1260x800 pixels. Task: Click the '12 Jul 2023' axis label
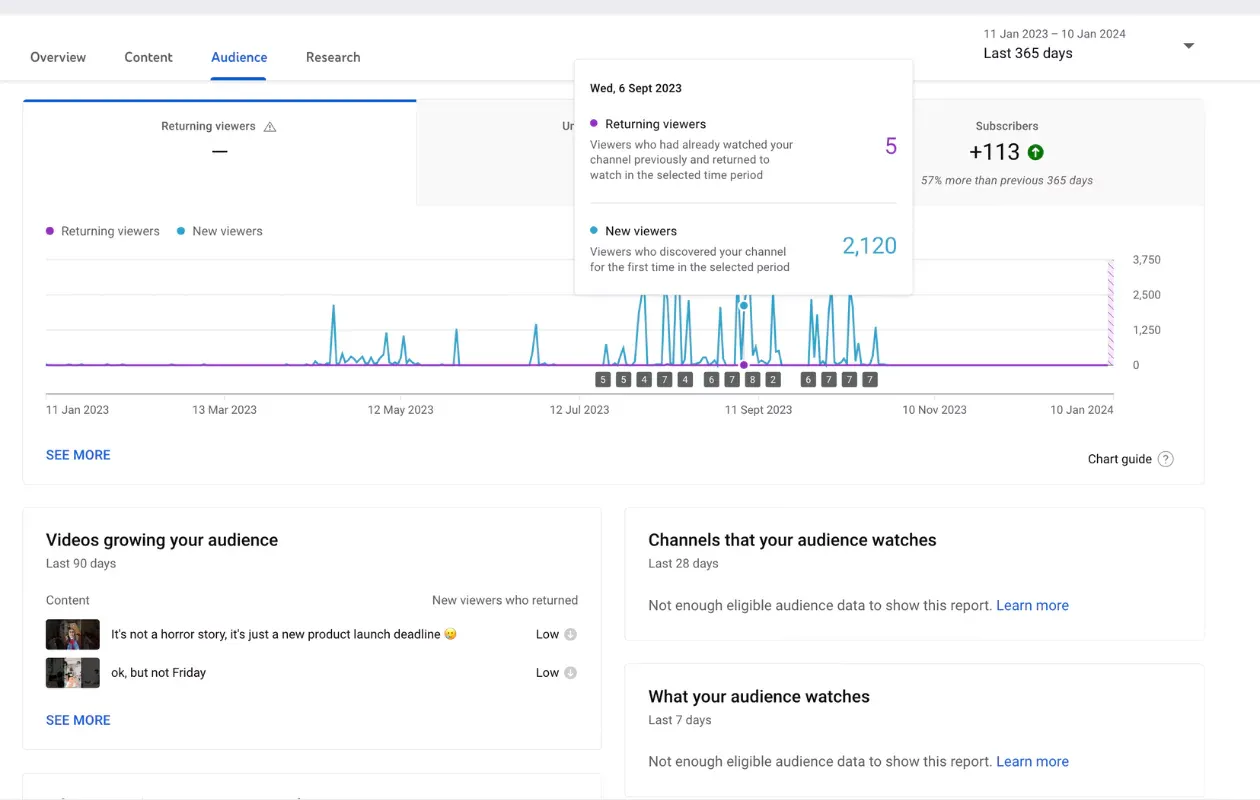click(x=579, y=410)
